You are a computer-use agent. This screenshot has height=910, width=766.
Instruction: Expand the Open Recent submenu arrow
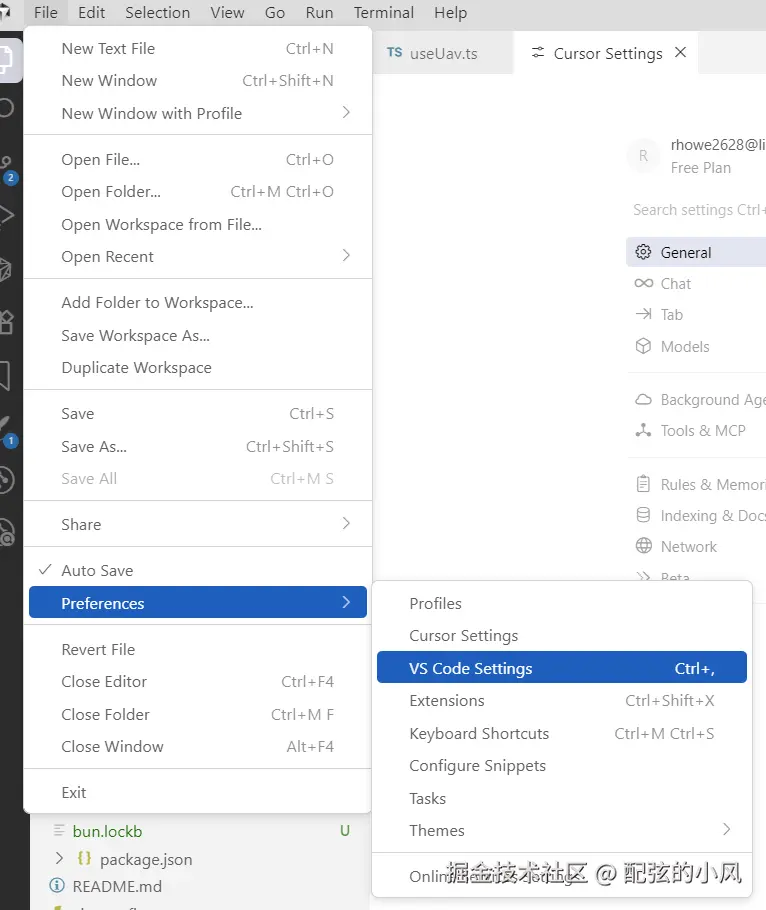[x=346, y=255]
